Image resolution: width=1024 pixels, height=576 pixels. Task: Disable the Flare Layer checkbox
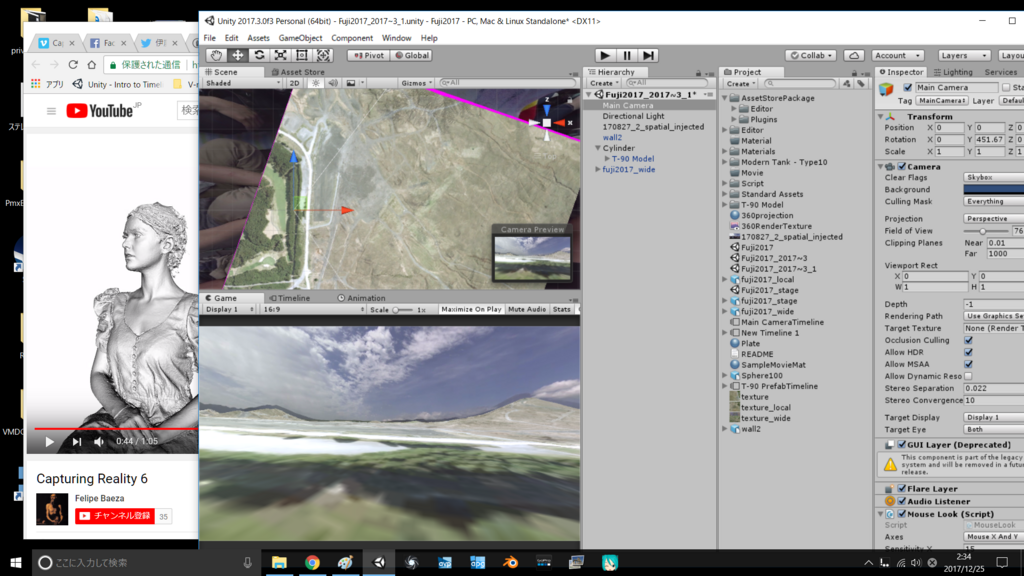point(902,488)
